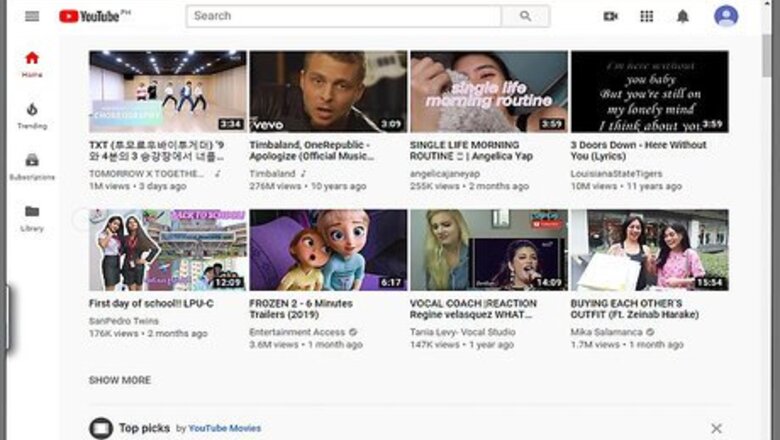Open Trending in sidebar
Viewport: 780px width, 440px height.
(x=32, y=116)
